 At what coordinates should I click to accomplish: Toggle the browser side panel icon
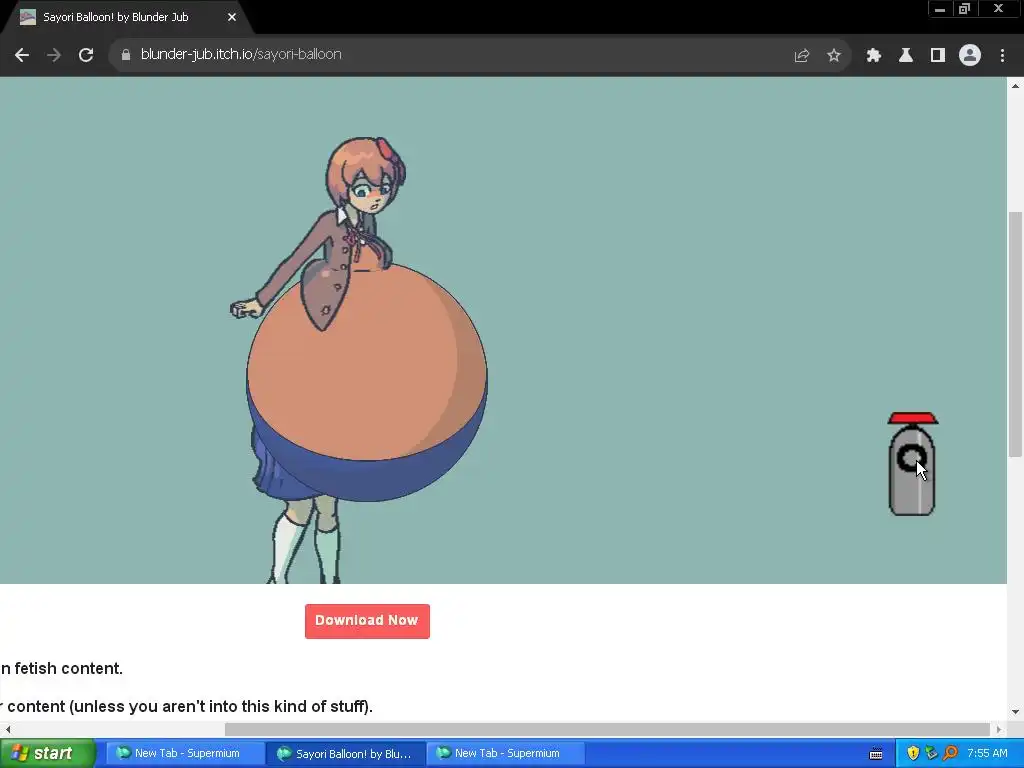tap(938, 56)
